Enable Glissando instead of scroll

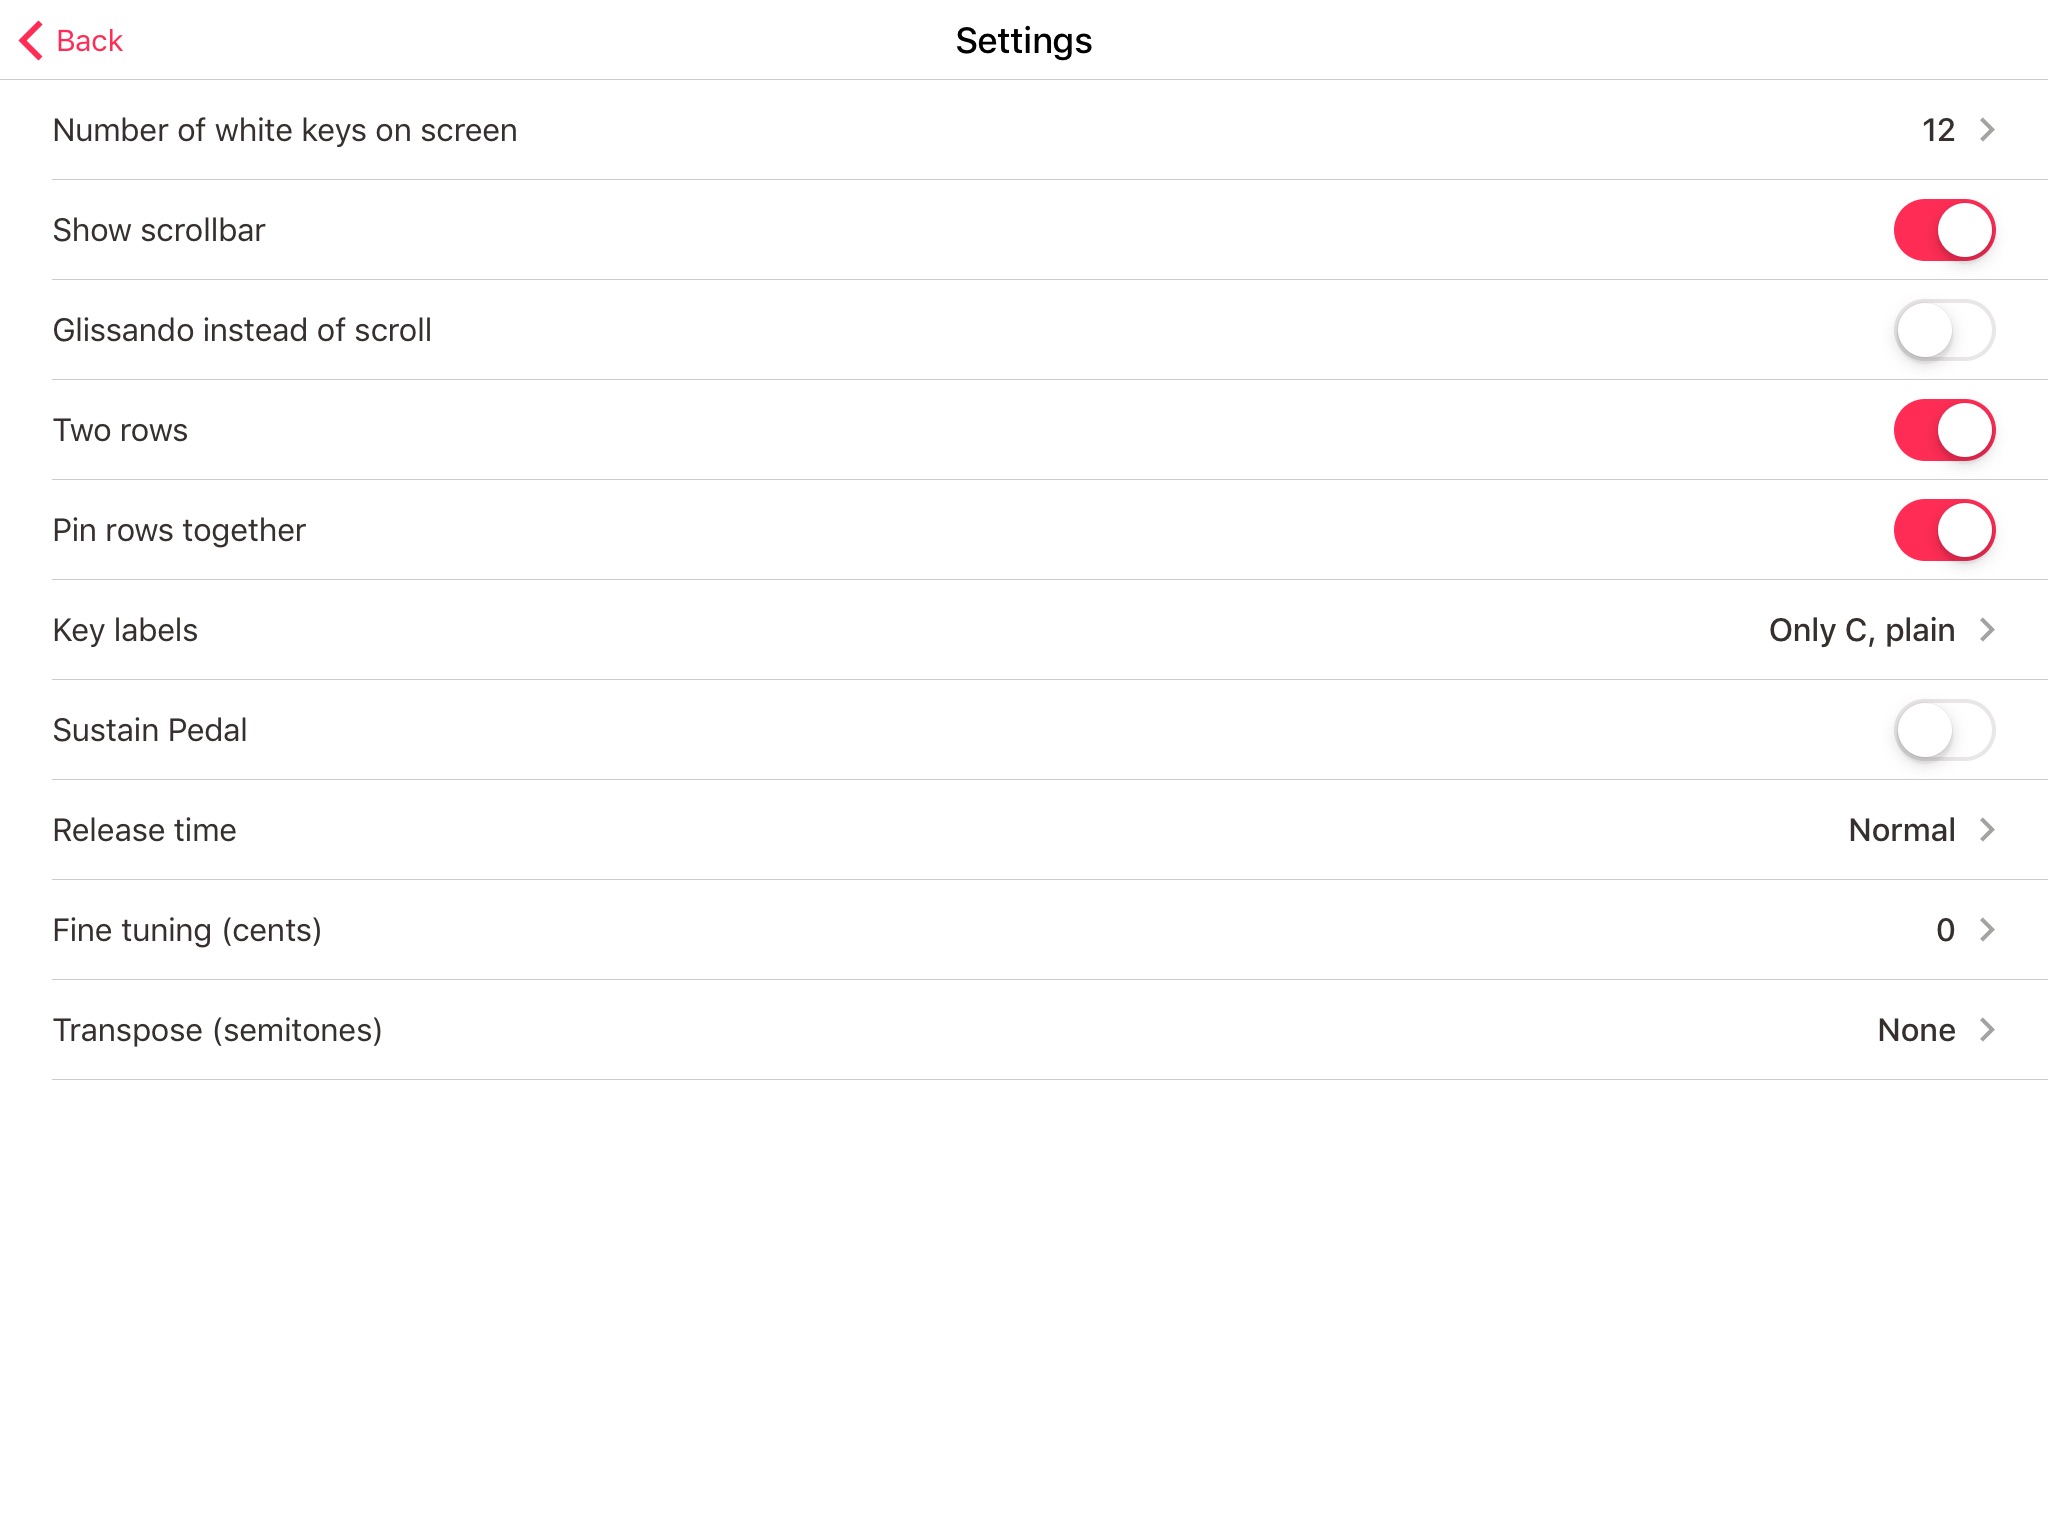click(1943, 330)
